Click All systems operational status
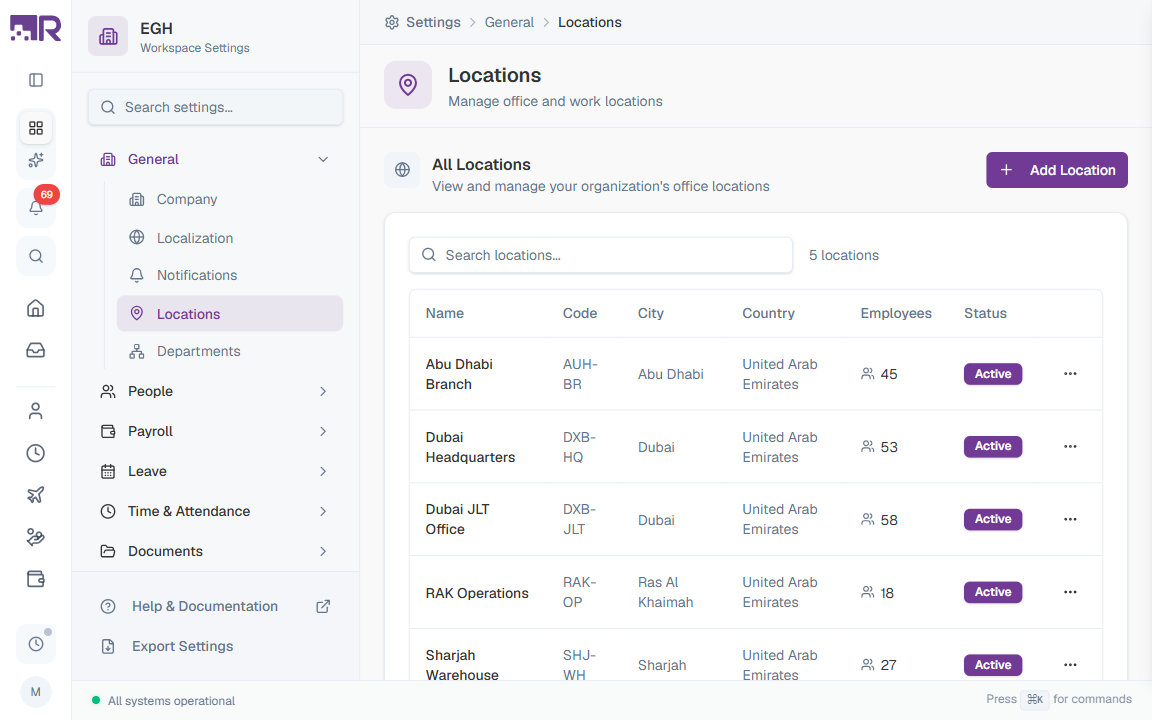 tap(163, 701)
